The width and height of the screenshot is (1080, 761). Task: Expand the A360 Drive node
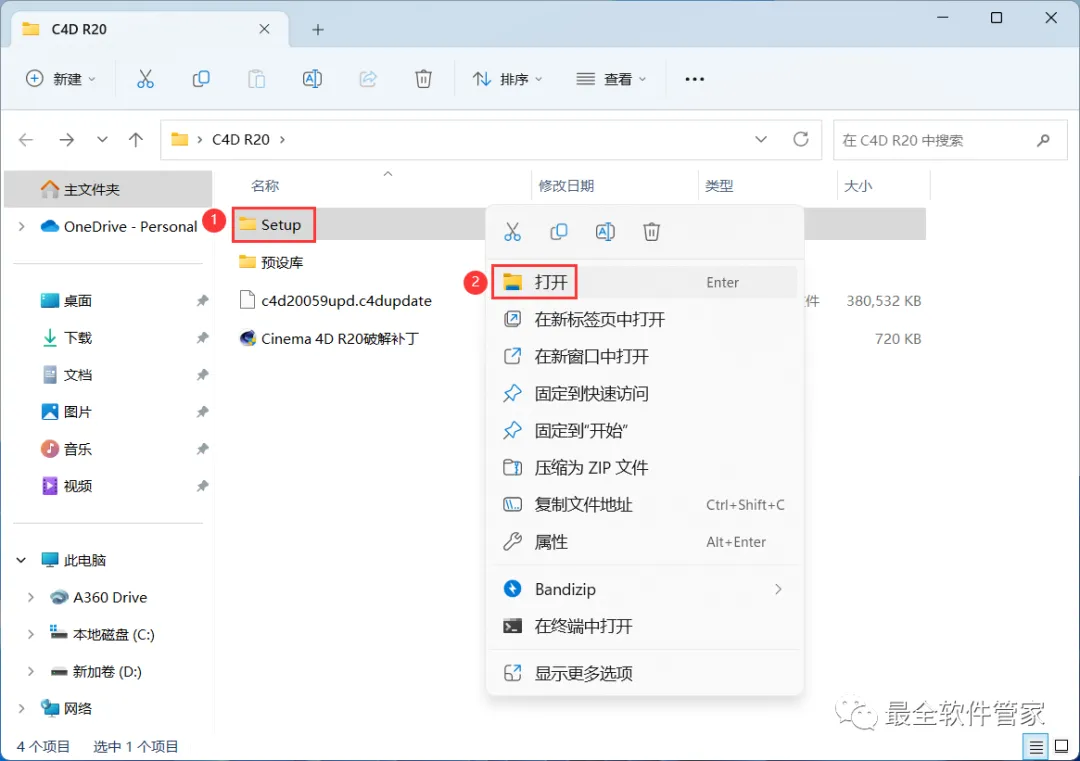(31, 598)
